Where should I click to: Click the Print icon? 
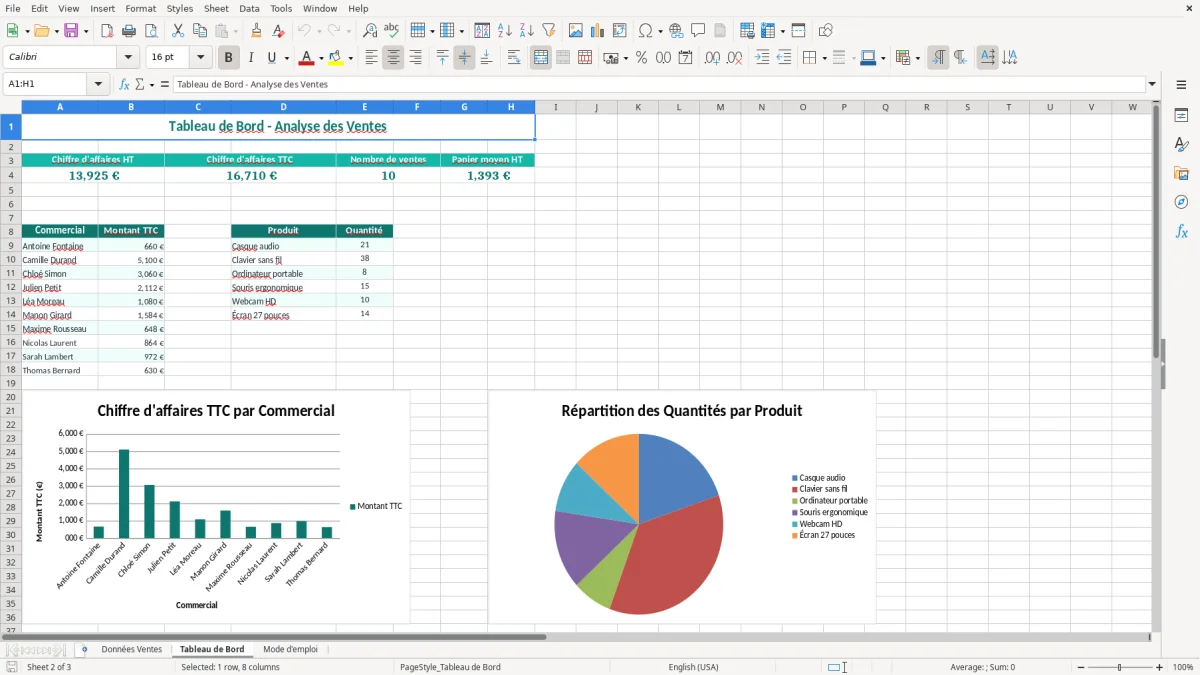128,31
